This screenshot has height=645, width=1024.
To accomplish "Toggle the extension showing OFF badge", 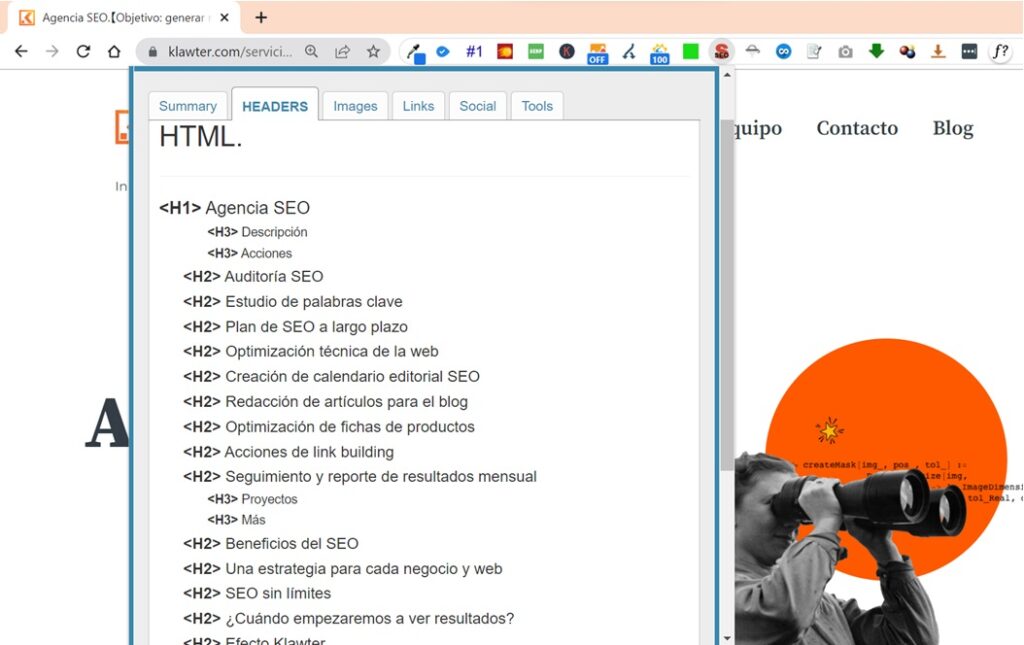I will 597,53.
